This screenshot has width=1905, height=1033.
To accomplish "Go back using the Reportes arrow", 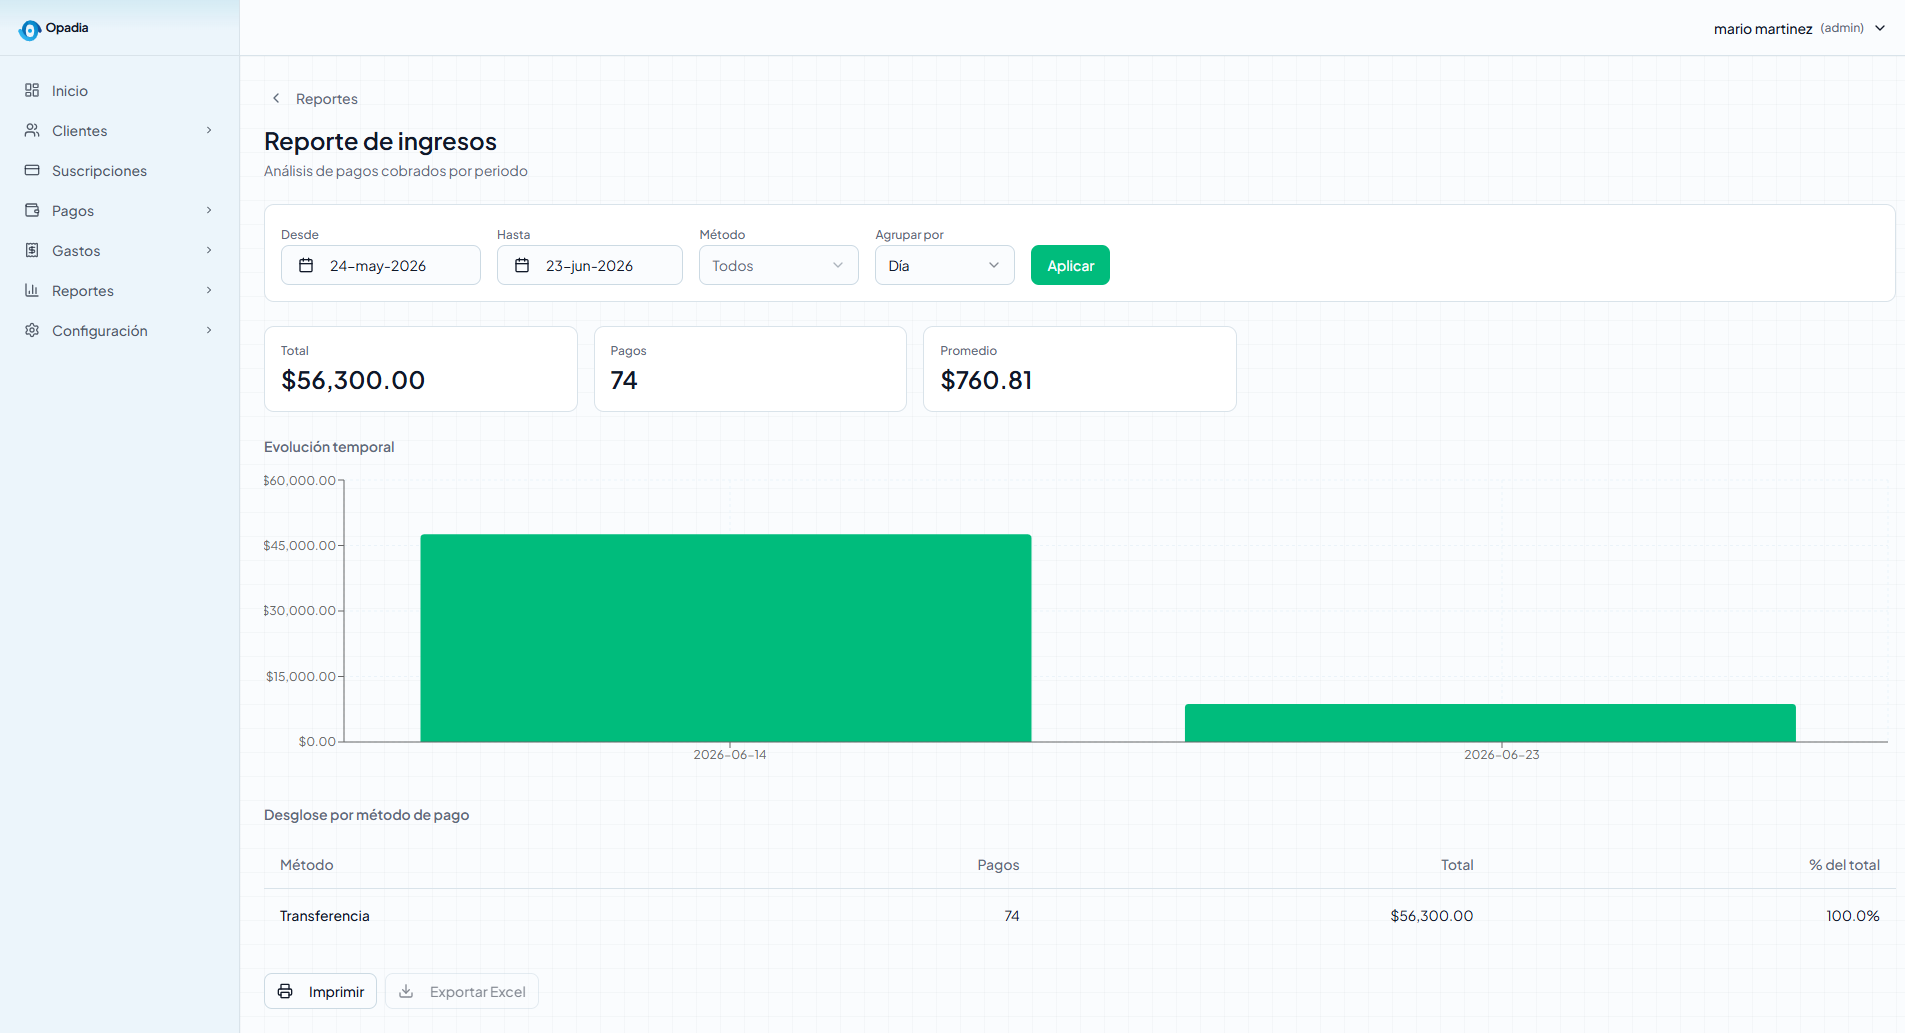I will (276, 98).
